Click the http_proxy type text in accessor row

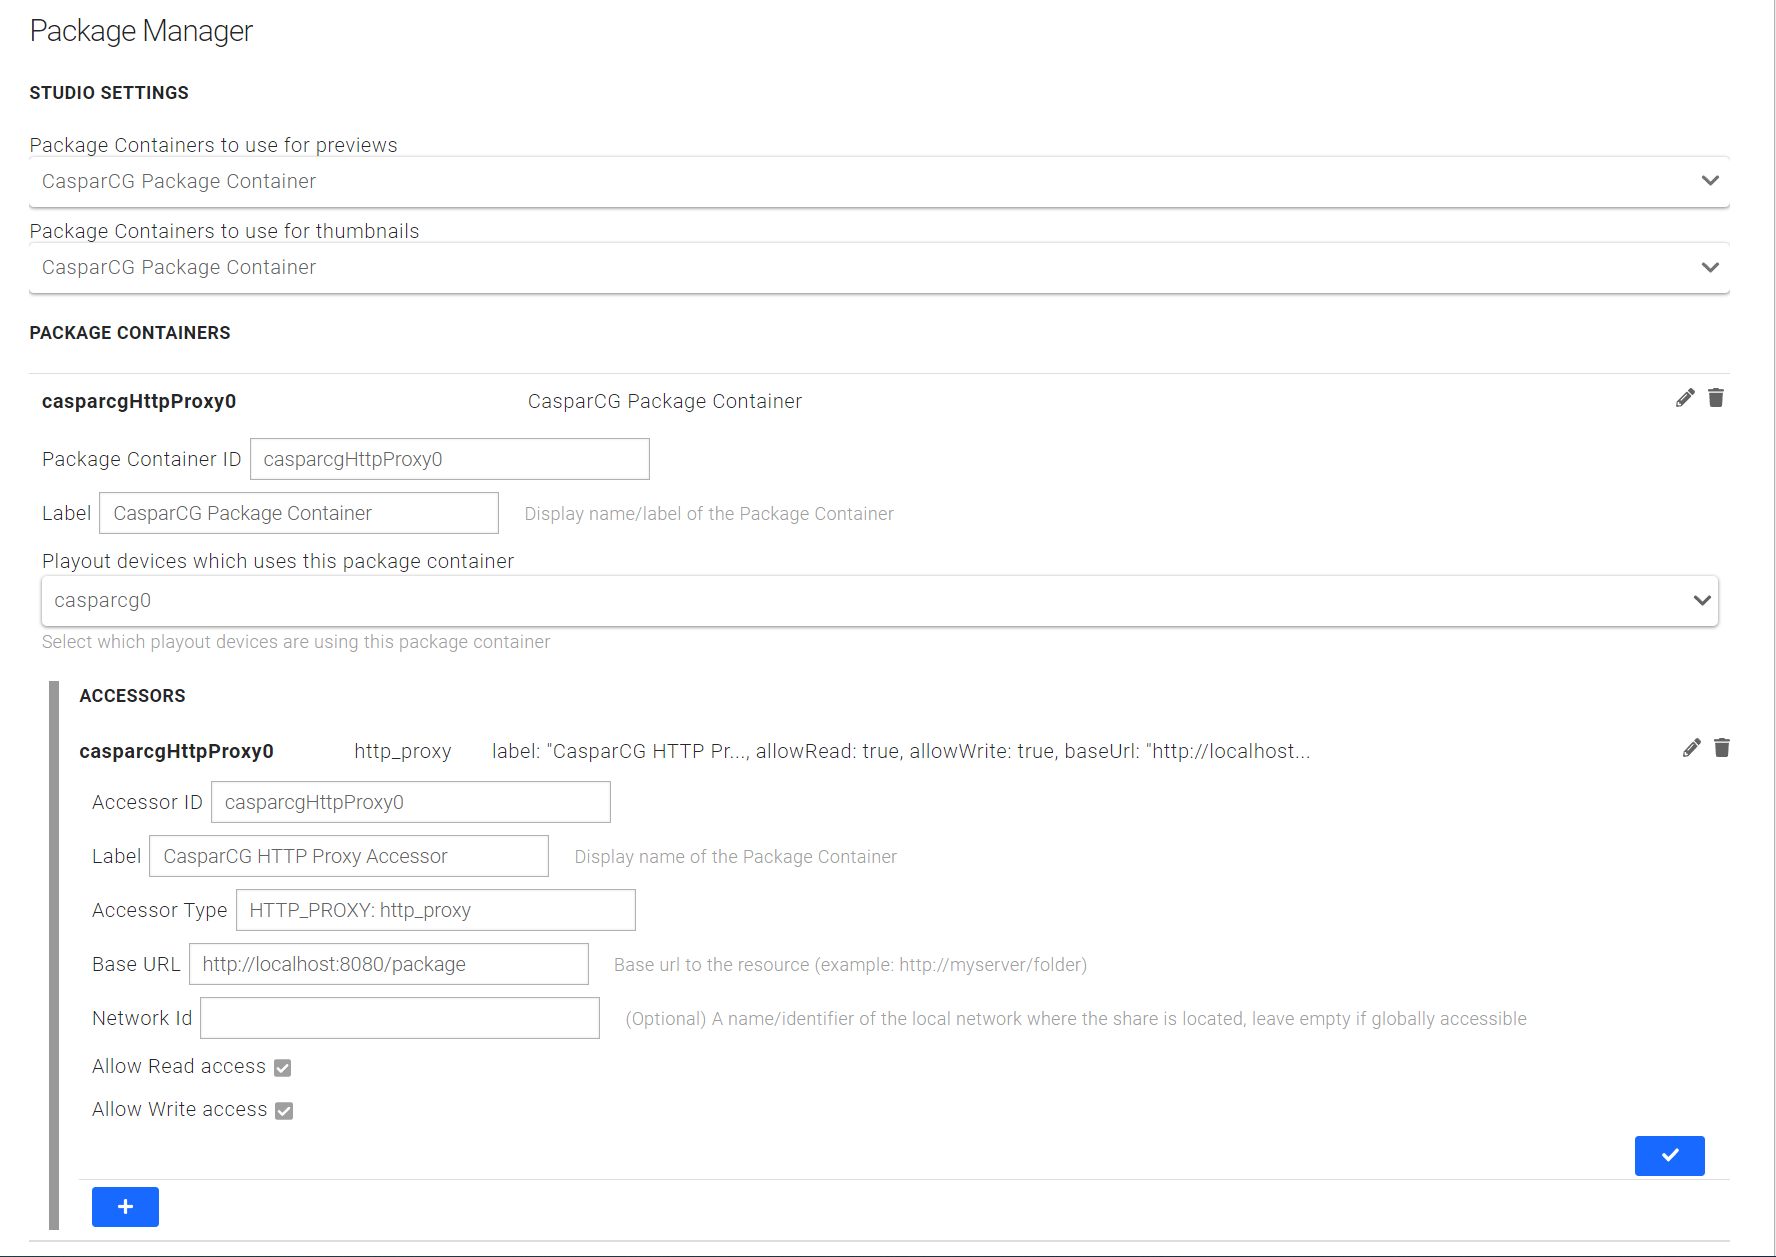[x=403, y=752]
